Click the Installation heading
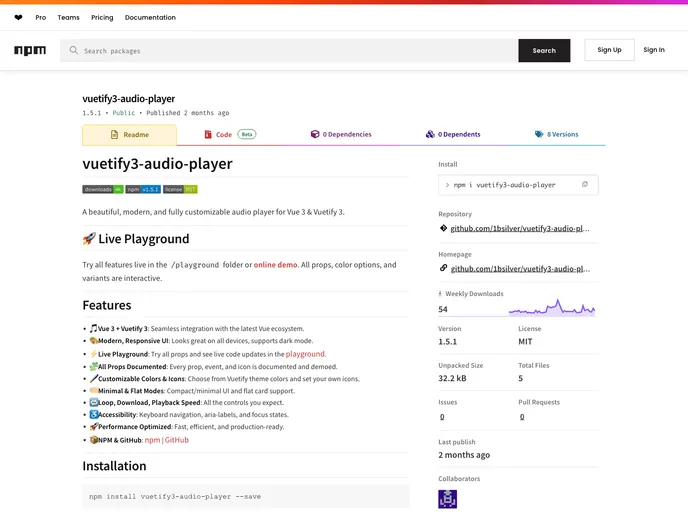688x512 pixels. click(114, 465)
